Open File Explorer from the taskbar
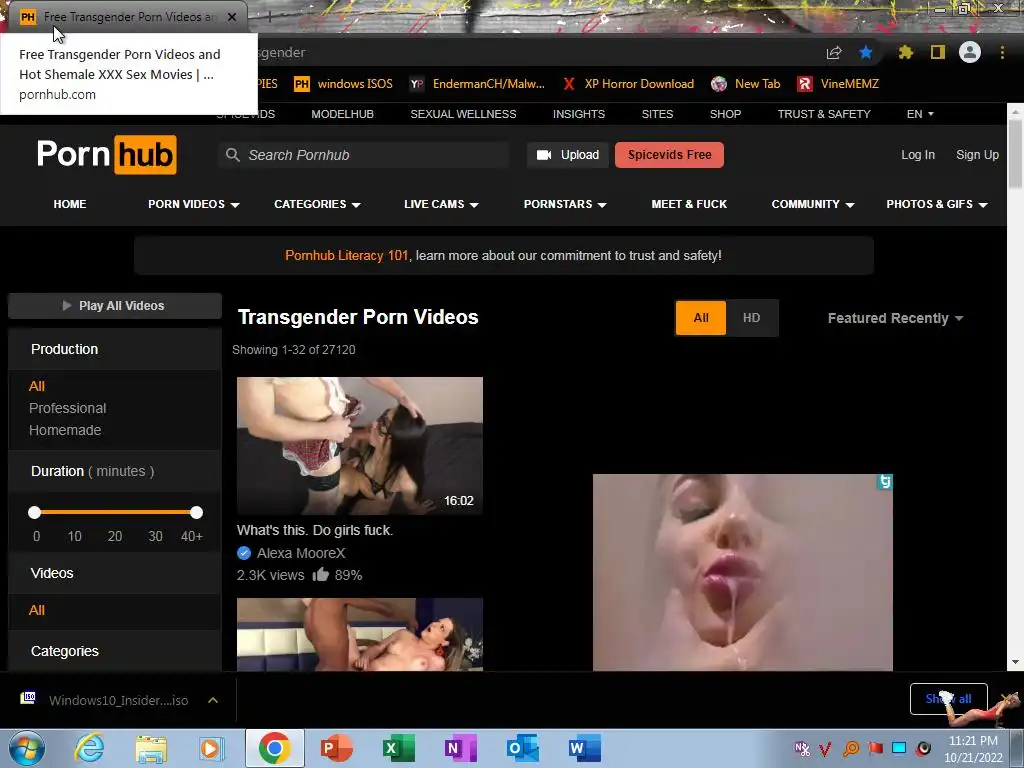Screen dimensions: 1024x768 152,749
